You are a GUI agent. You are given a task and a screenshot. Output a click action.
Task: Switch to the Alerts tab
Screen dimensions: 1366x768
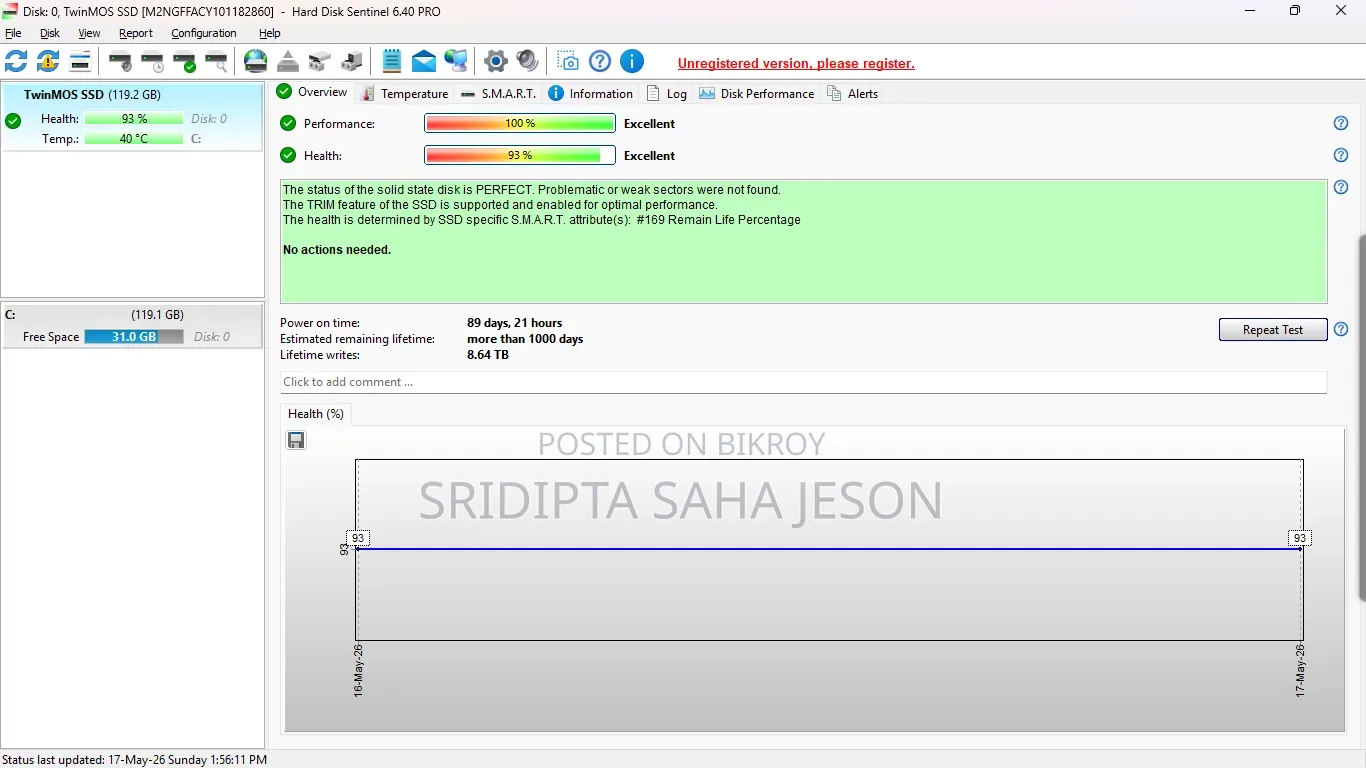click(853, 93)
